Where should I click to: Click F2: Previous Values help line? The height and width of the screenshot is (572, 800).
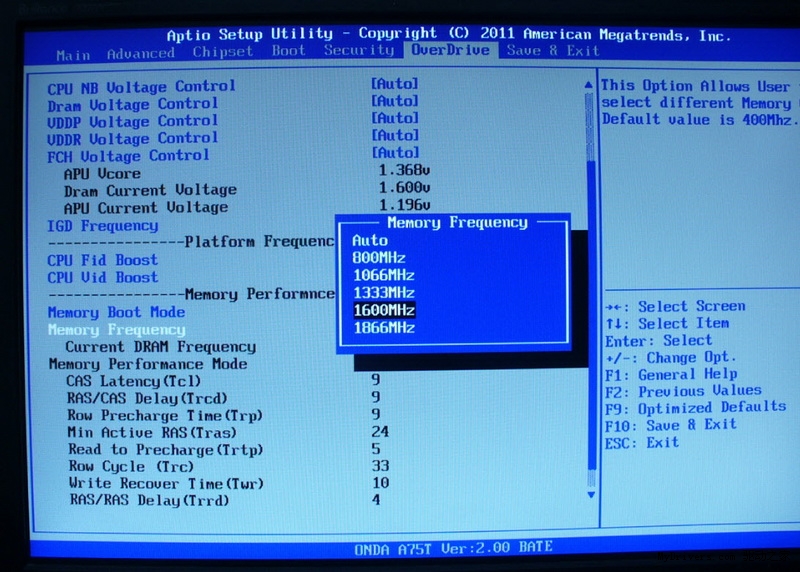683,391
